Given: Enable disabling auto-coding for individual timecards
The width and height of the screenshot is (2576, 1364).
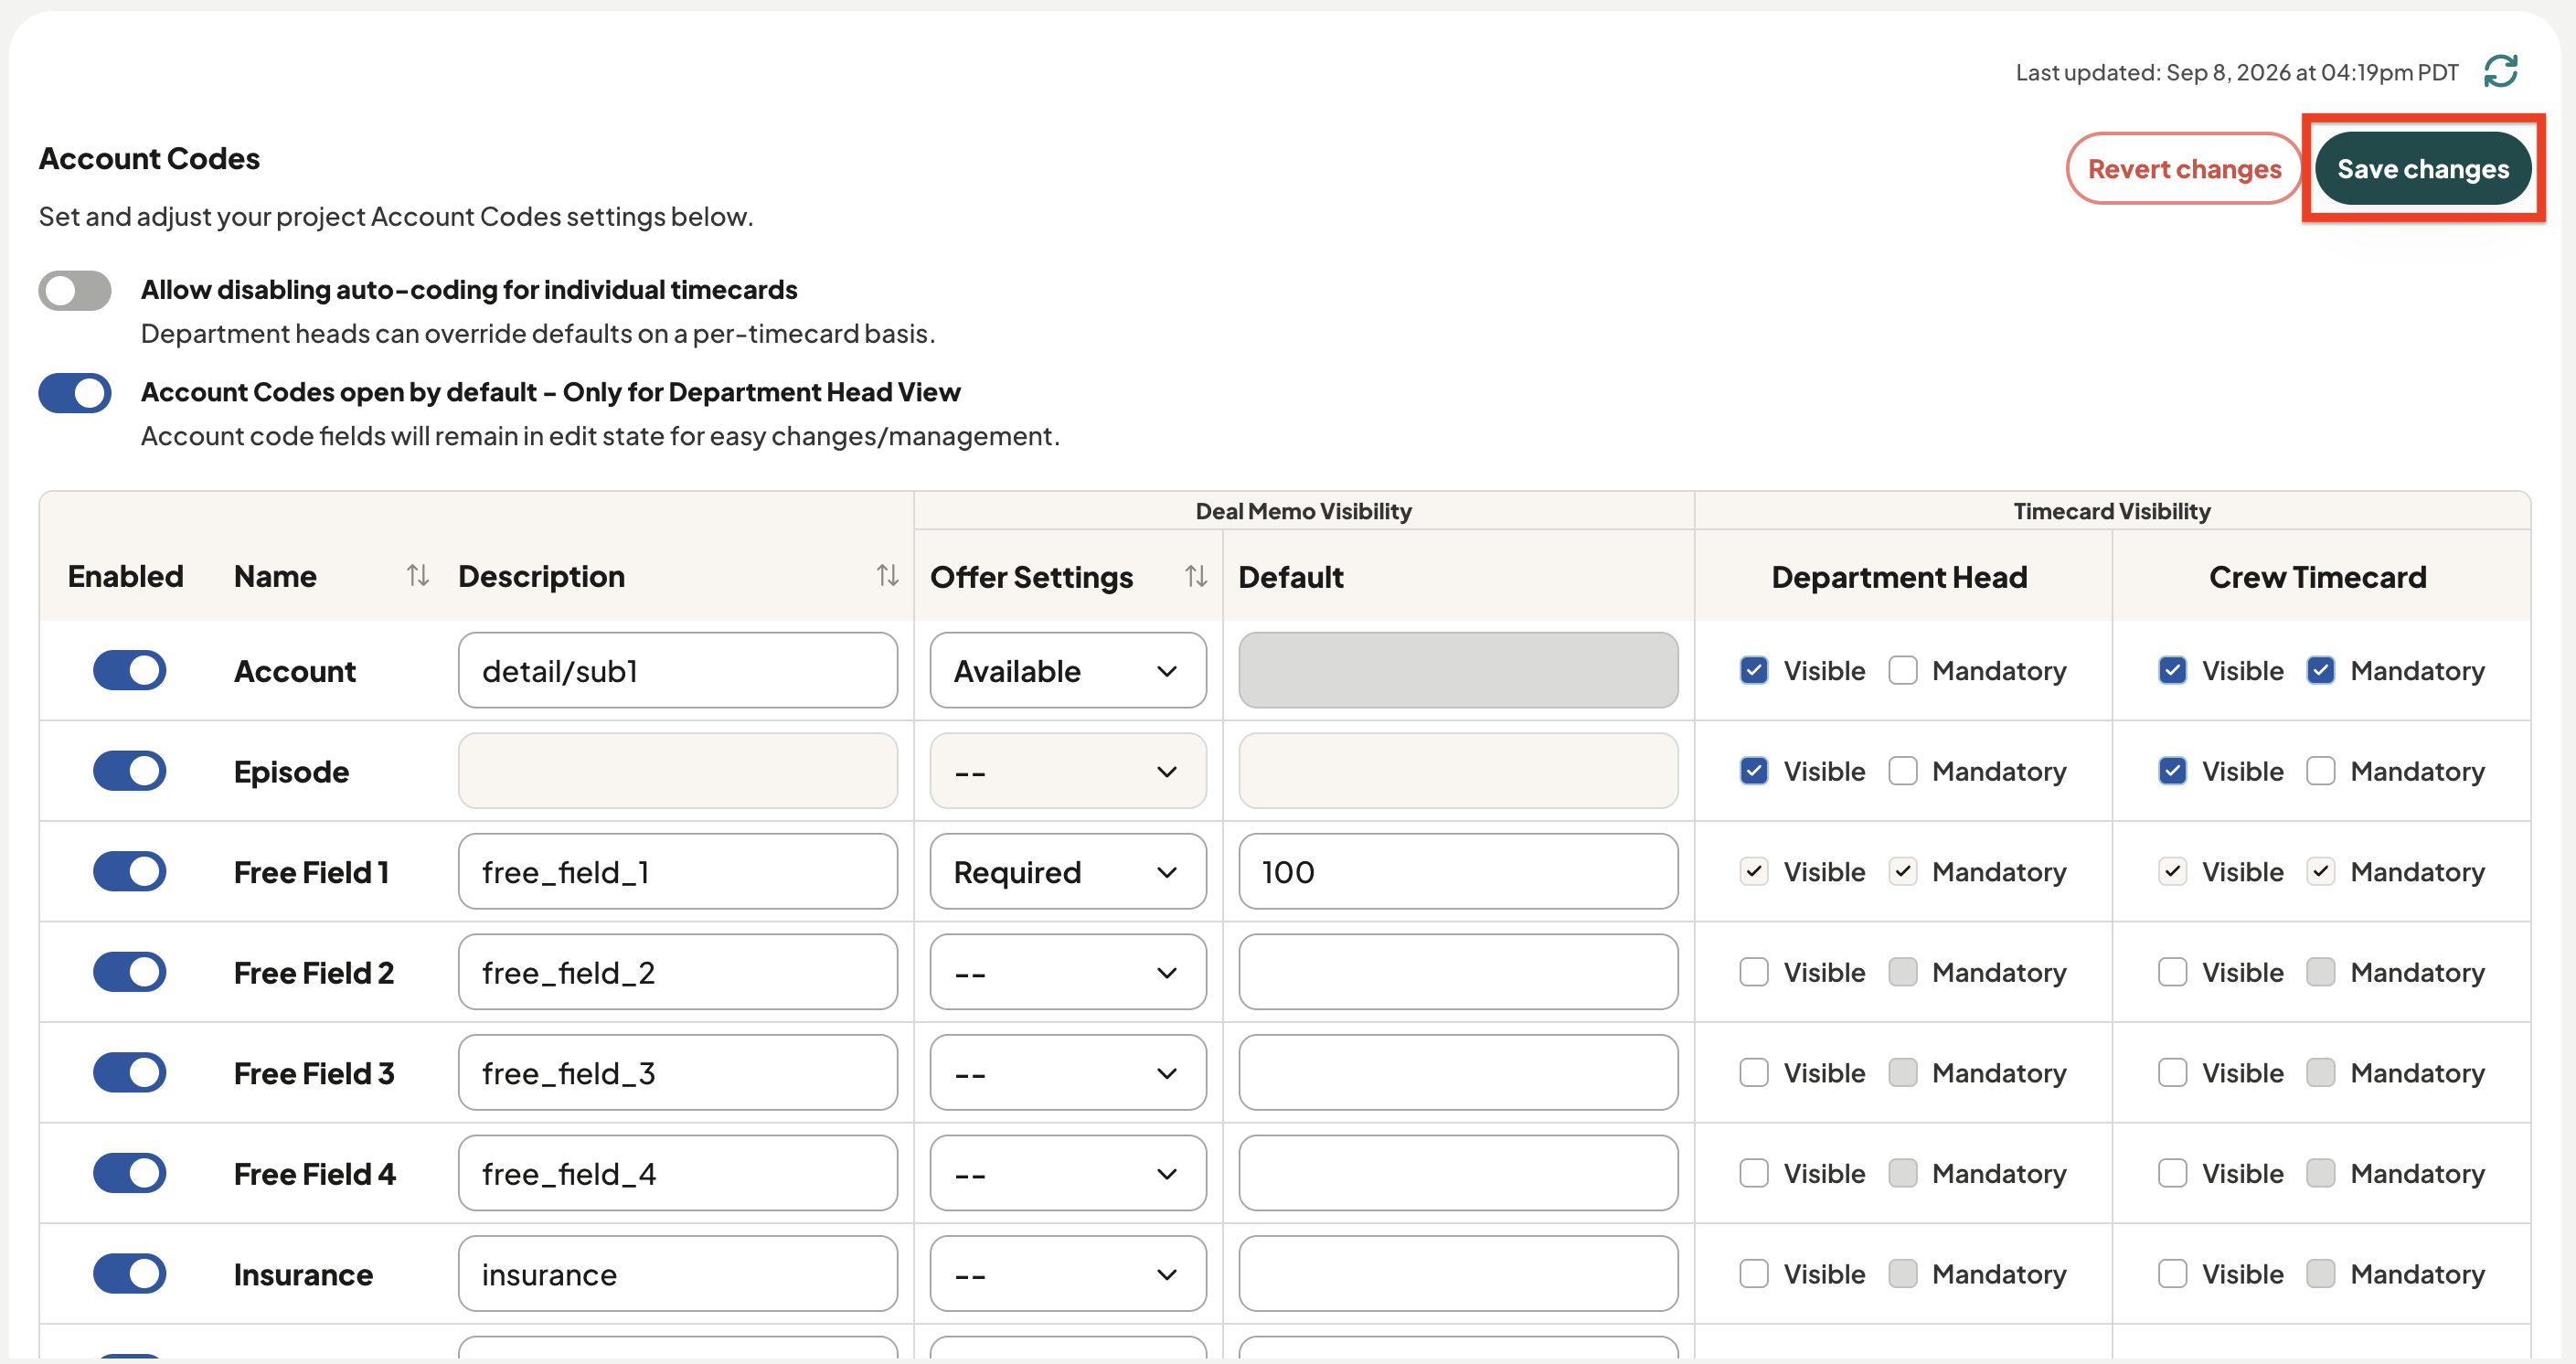Looking at the screenshot, I should tap(75, 291).
